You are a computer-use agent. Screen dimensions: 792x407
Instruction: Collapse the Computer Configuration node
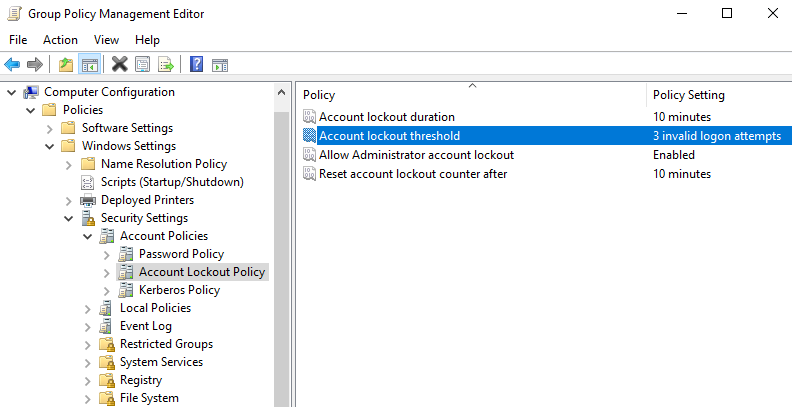[12, 92]
